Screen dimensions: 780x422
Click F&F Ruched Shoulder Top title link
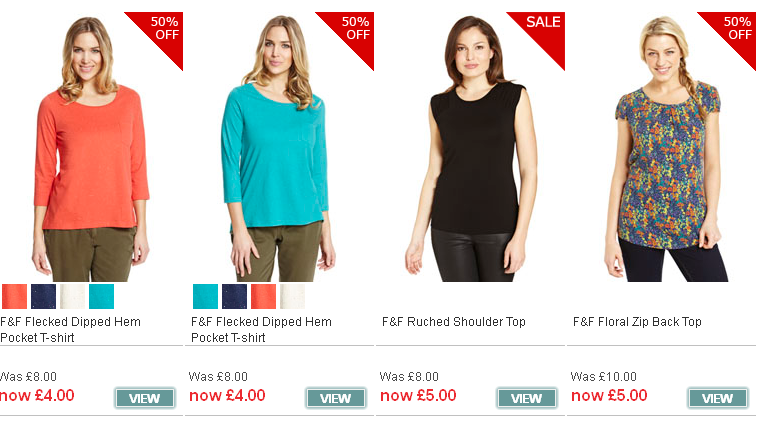point(454,322)
